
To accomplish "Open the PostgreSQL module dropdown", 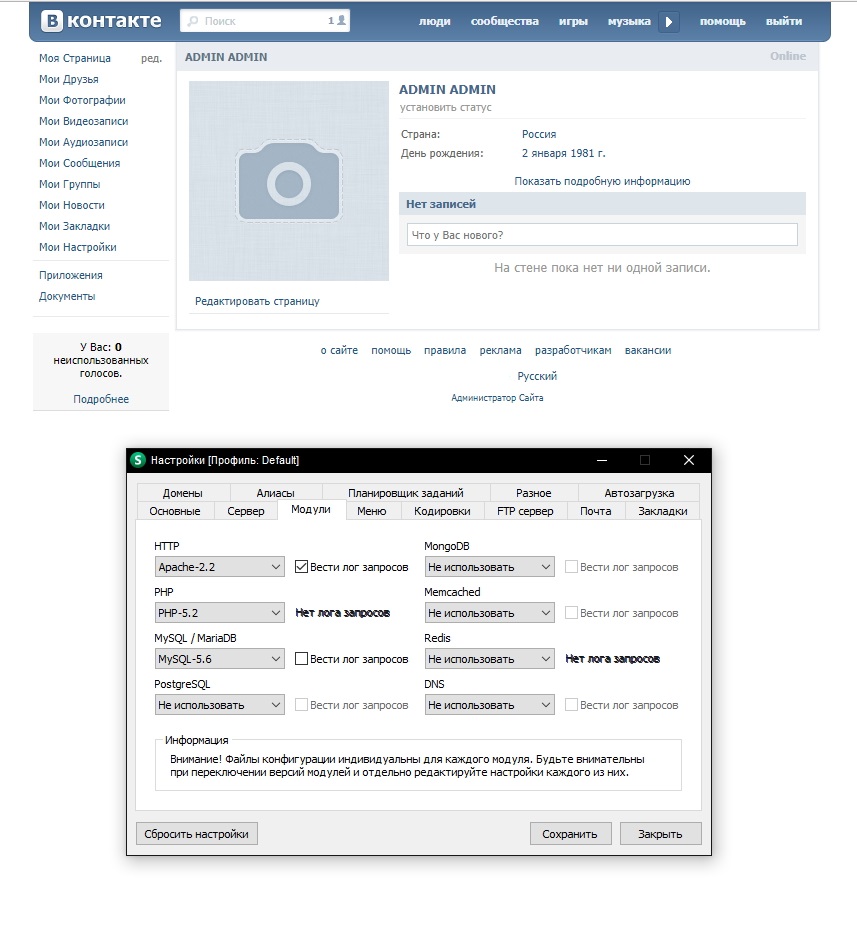I will 219,705.
